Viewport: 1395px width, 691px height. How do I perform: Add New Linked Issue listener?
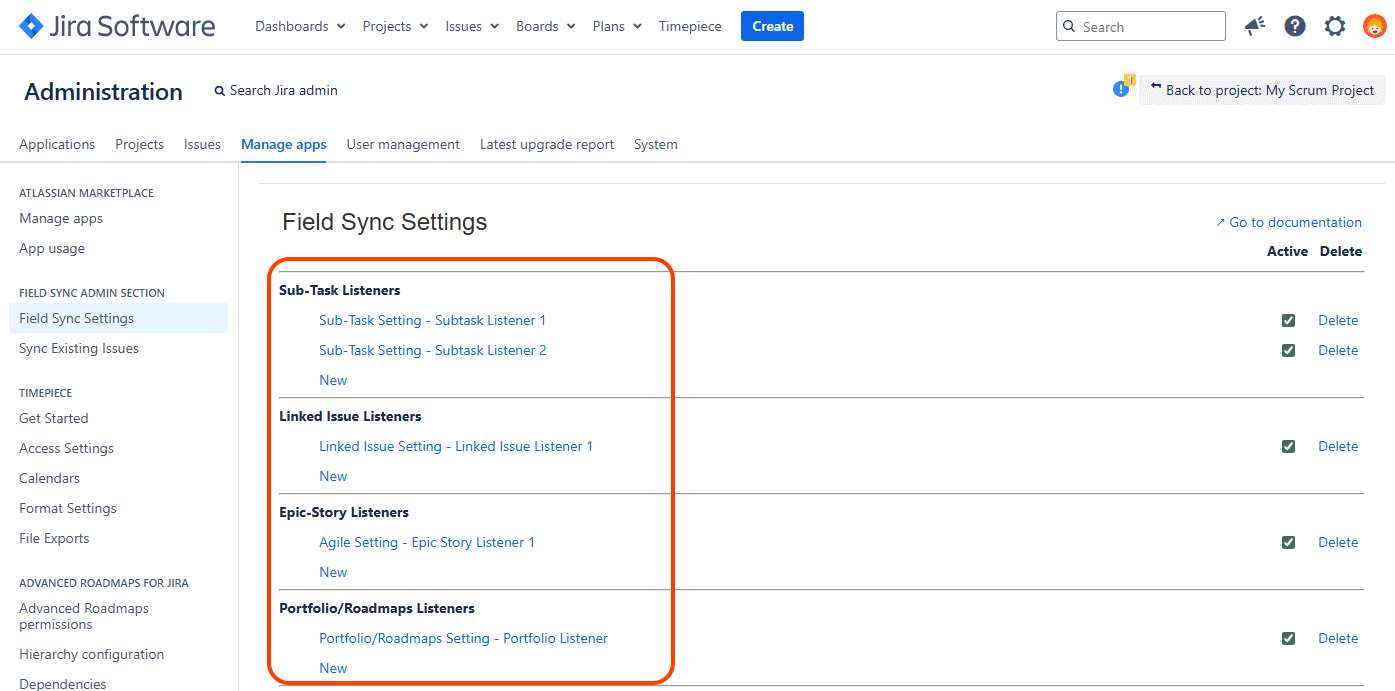point(333,477)
